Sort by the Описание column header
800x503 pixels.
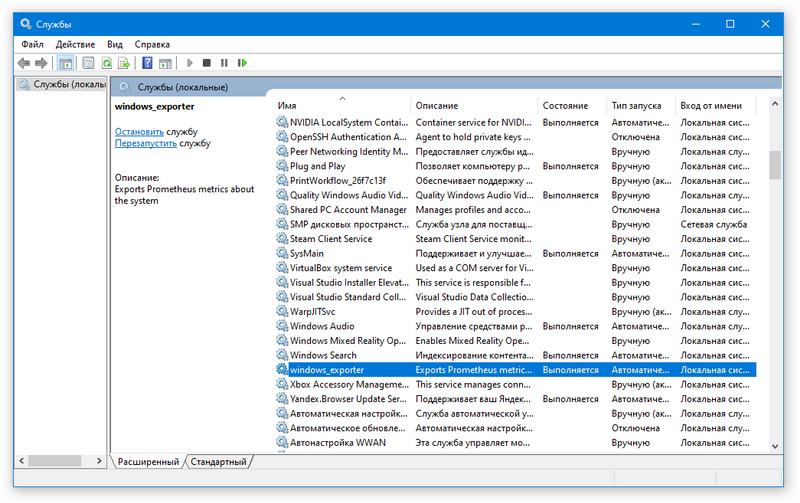tap(474, 105)
